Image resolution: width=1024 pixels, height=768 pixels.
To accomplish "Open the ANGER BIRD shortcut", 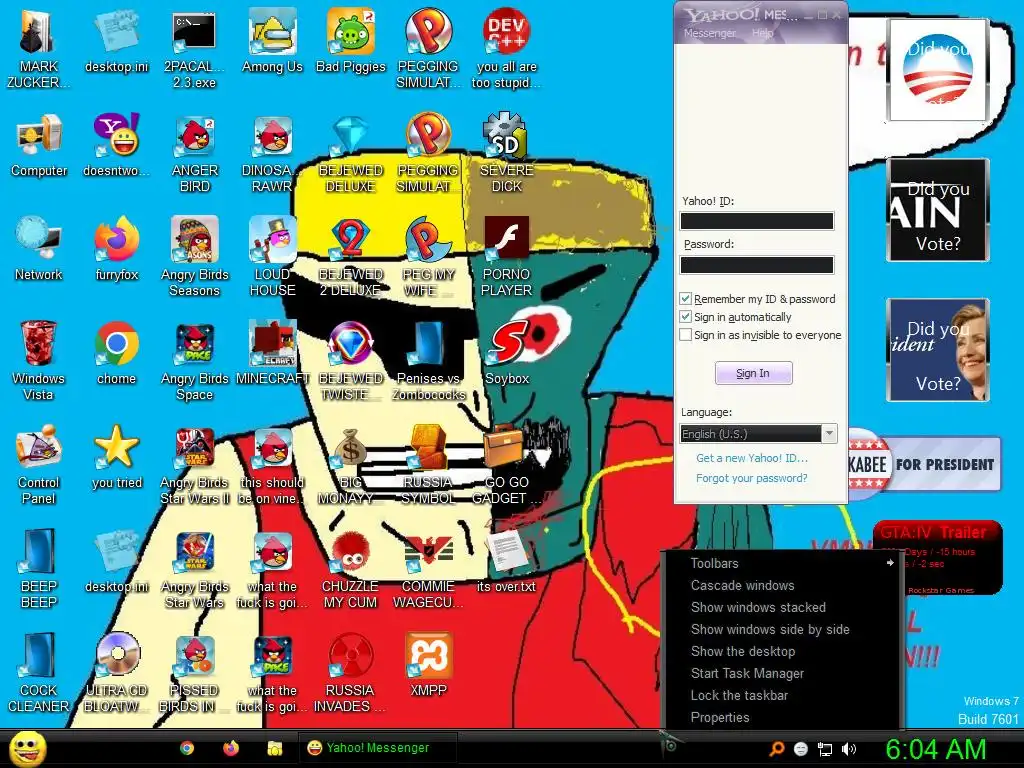I will pyautogui.click(x=195, y=153).
